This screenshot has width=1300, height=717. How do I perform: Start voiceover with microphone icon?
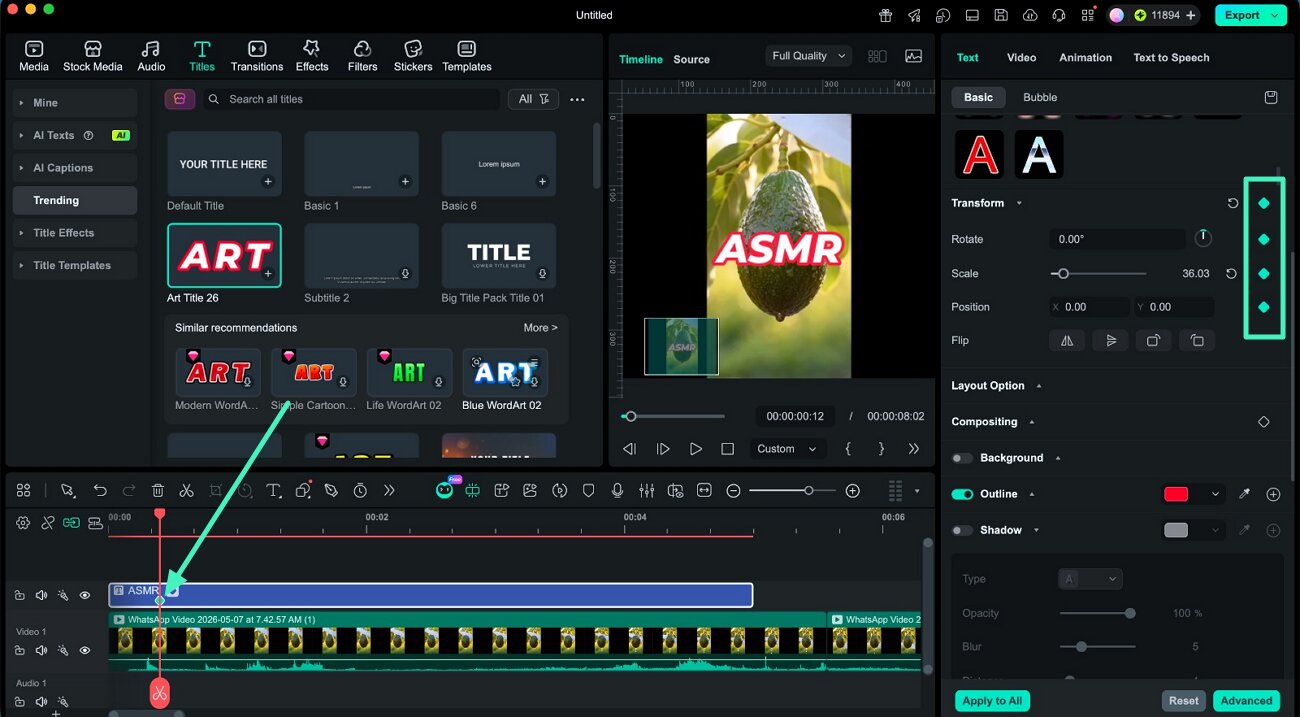[618, 490]
